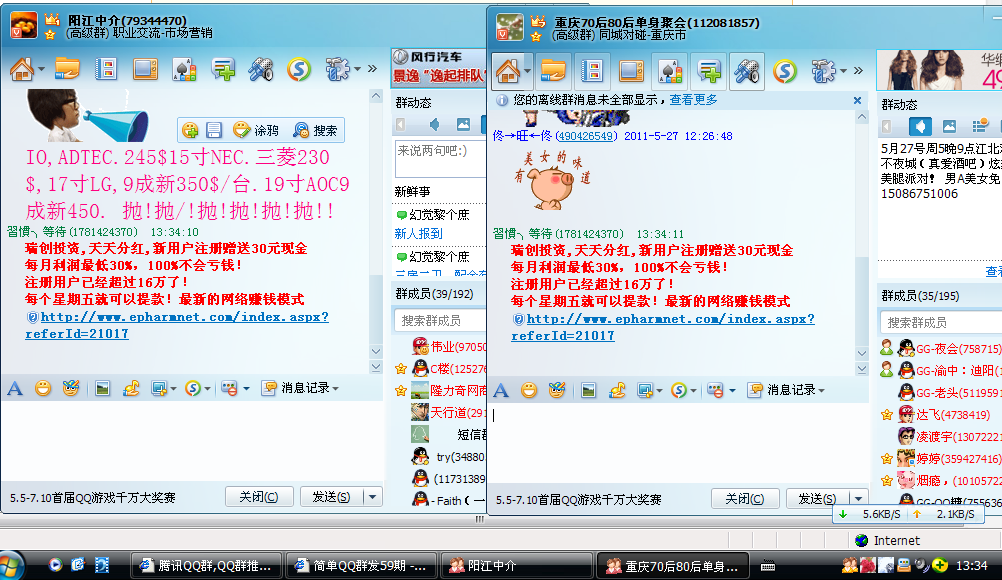Open group shared folder in 阳江中介 window
This screenshot has width=1002, height=580.
67,69
